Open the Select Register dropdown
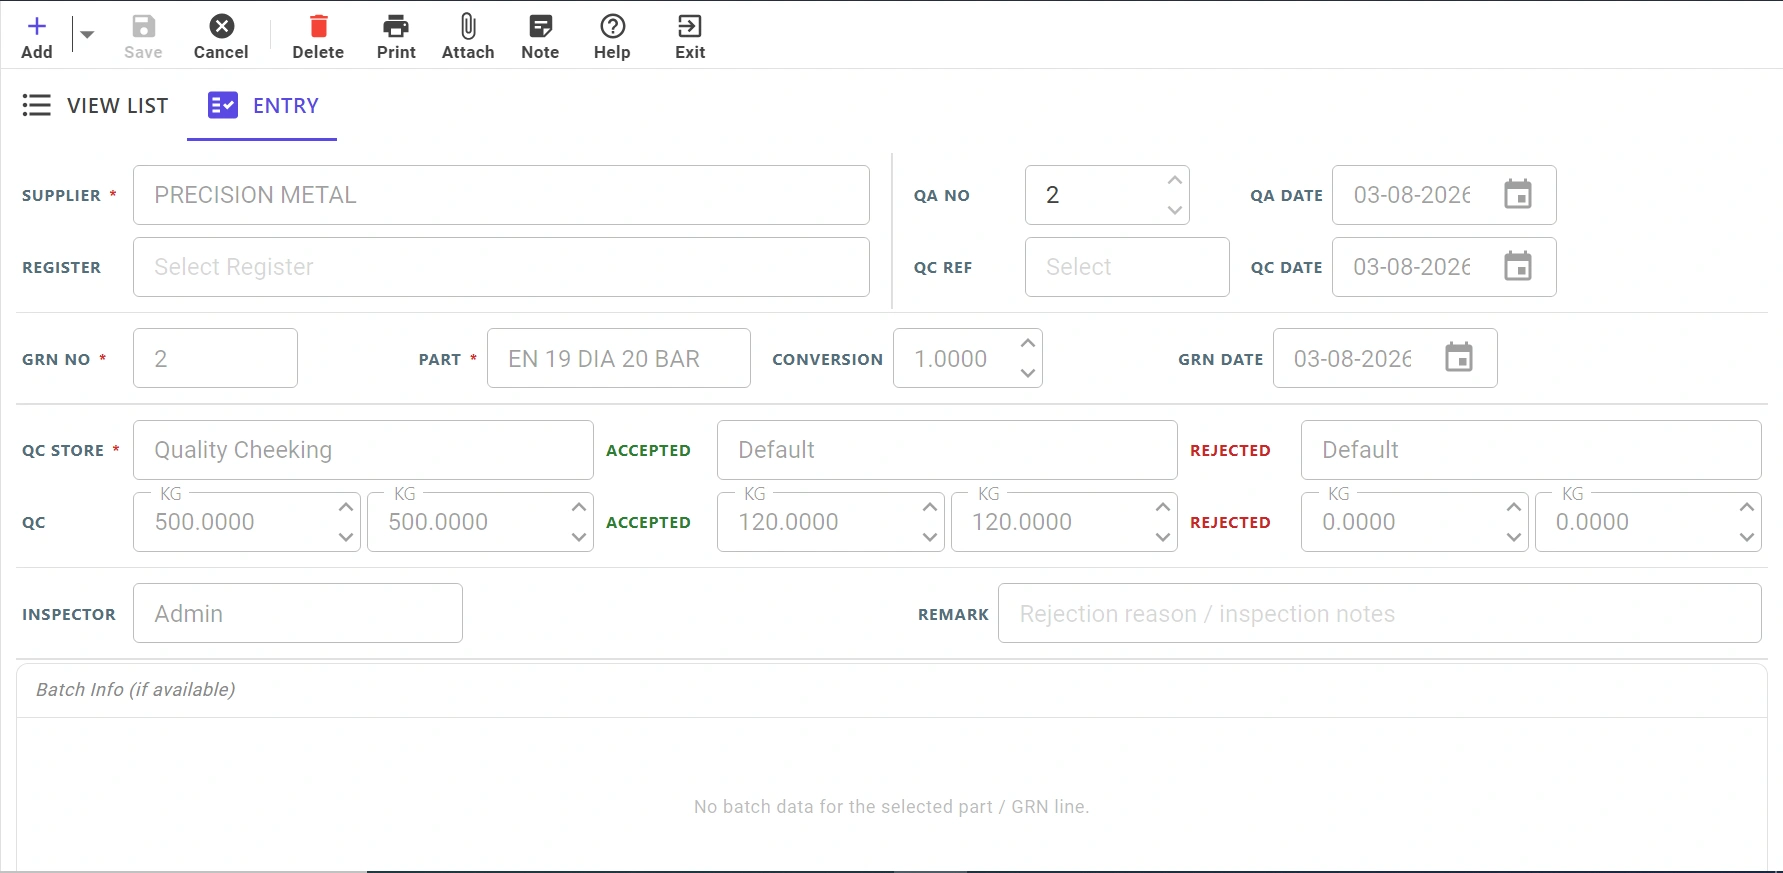 click(501, 267)
